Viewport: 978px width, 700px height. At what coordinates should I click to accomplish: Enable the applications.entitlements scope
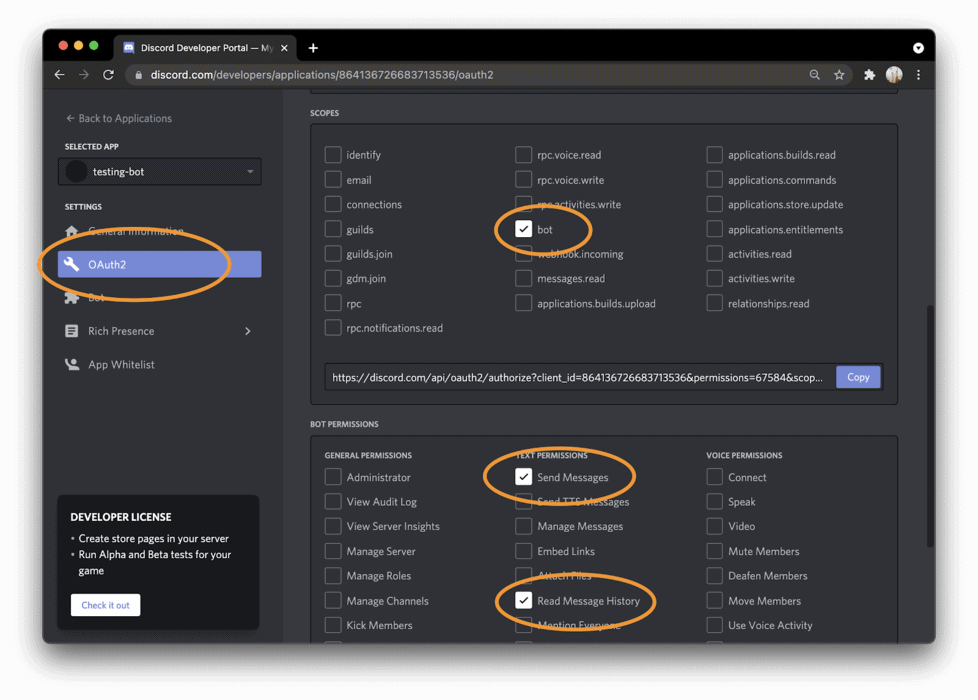click(715, 229)
